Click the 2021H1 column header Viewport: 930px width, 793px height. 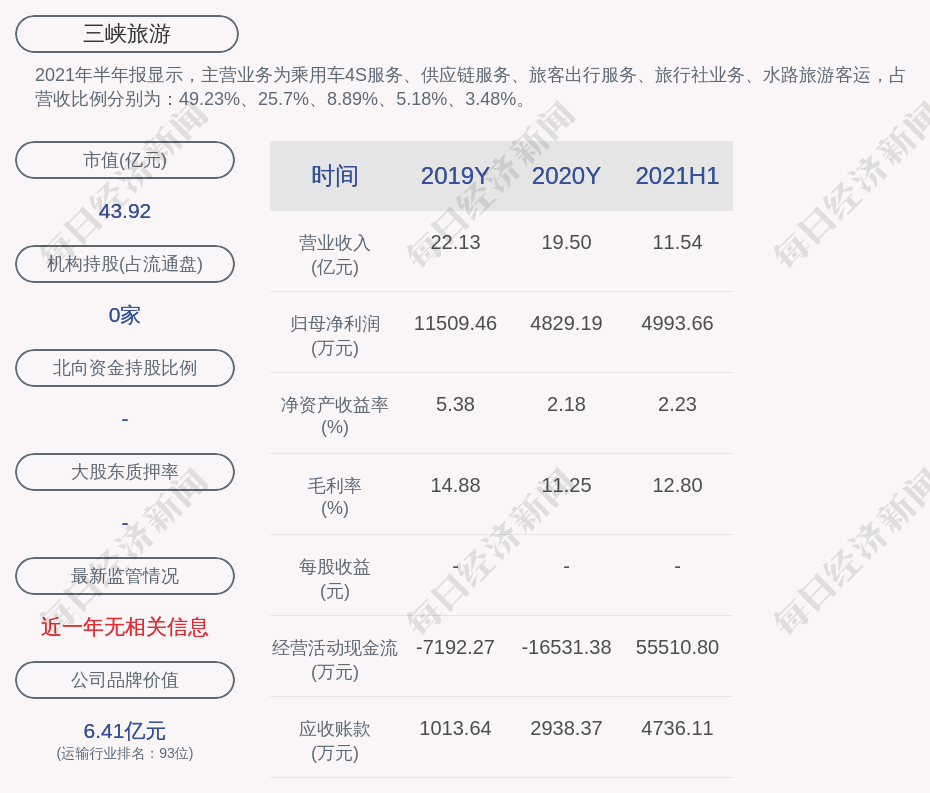[677, 176]
